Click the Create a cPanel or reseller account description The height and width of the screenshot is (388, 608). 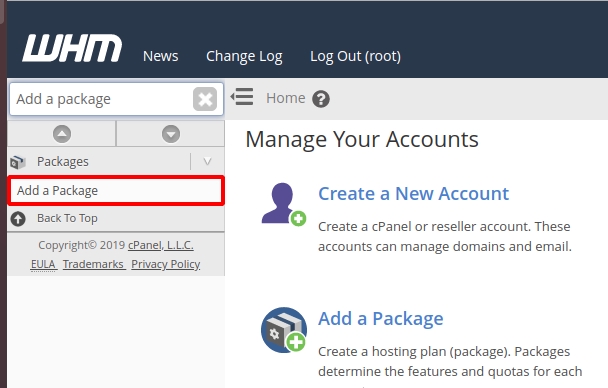[x=445, y=236]
